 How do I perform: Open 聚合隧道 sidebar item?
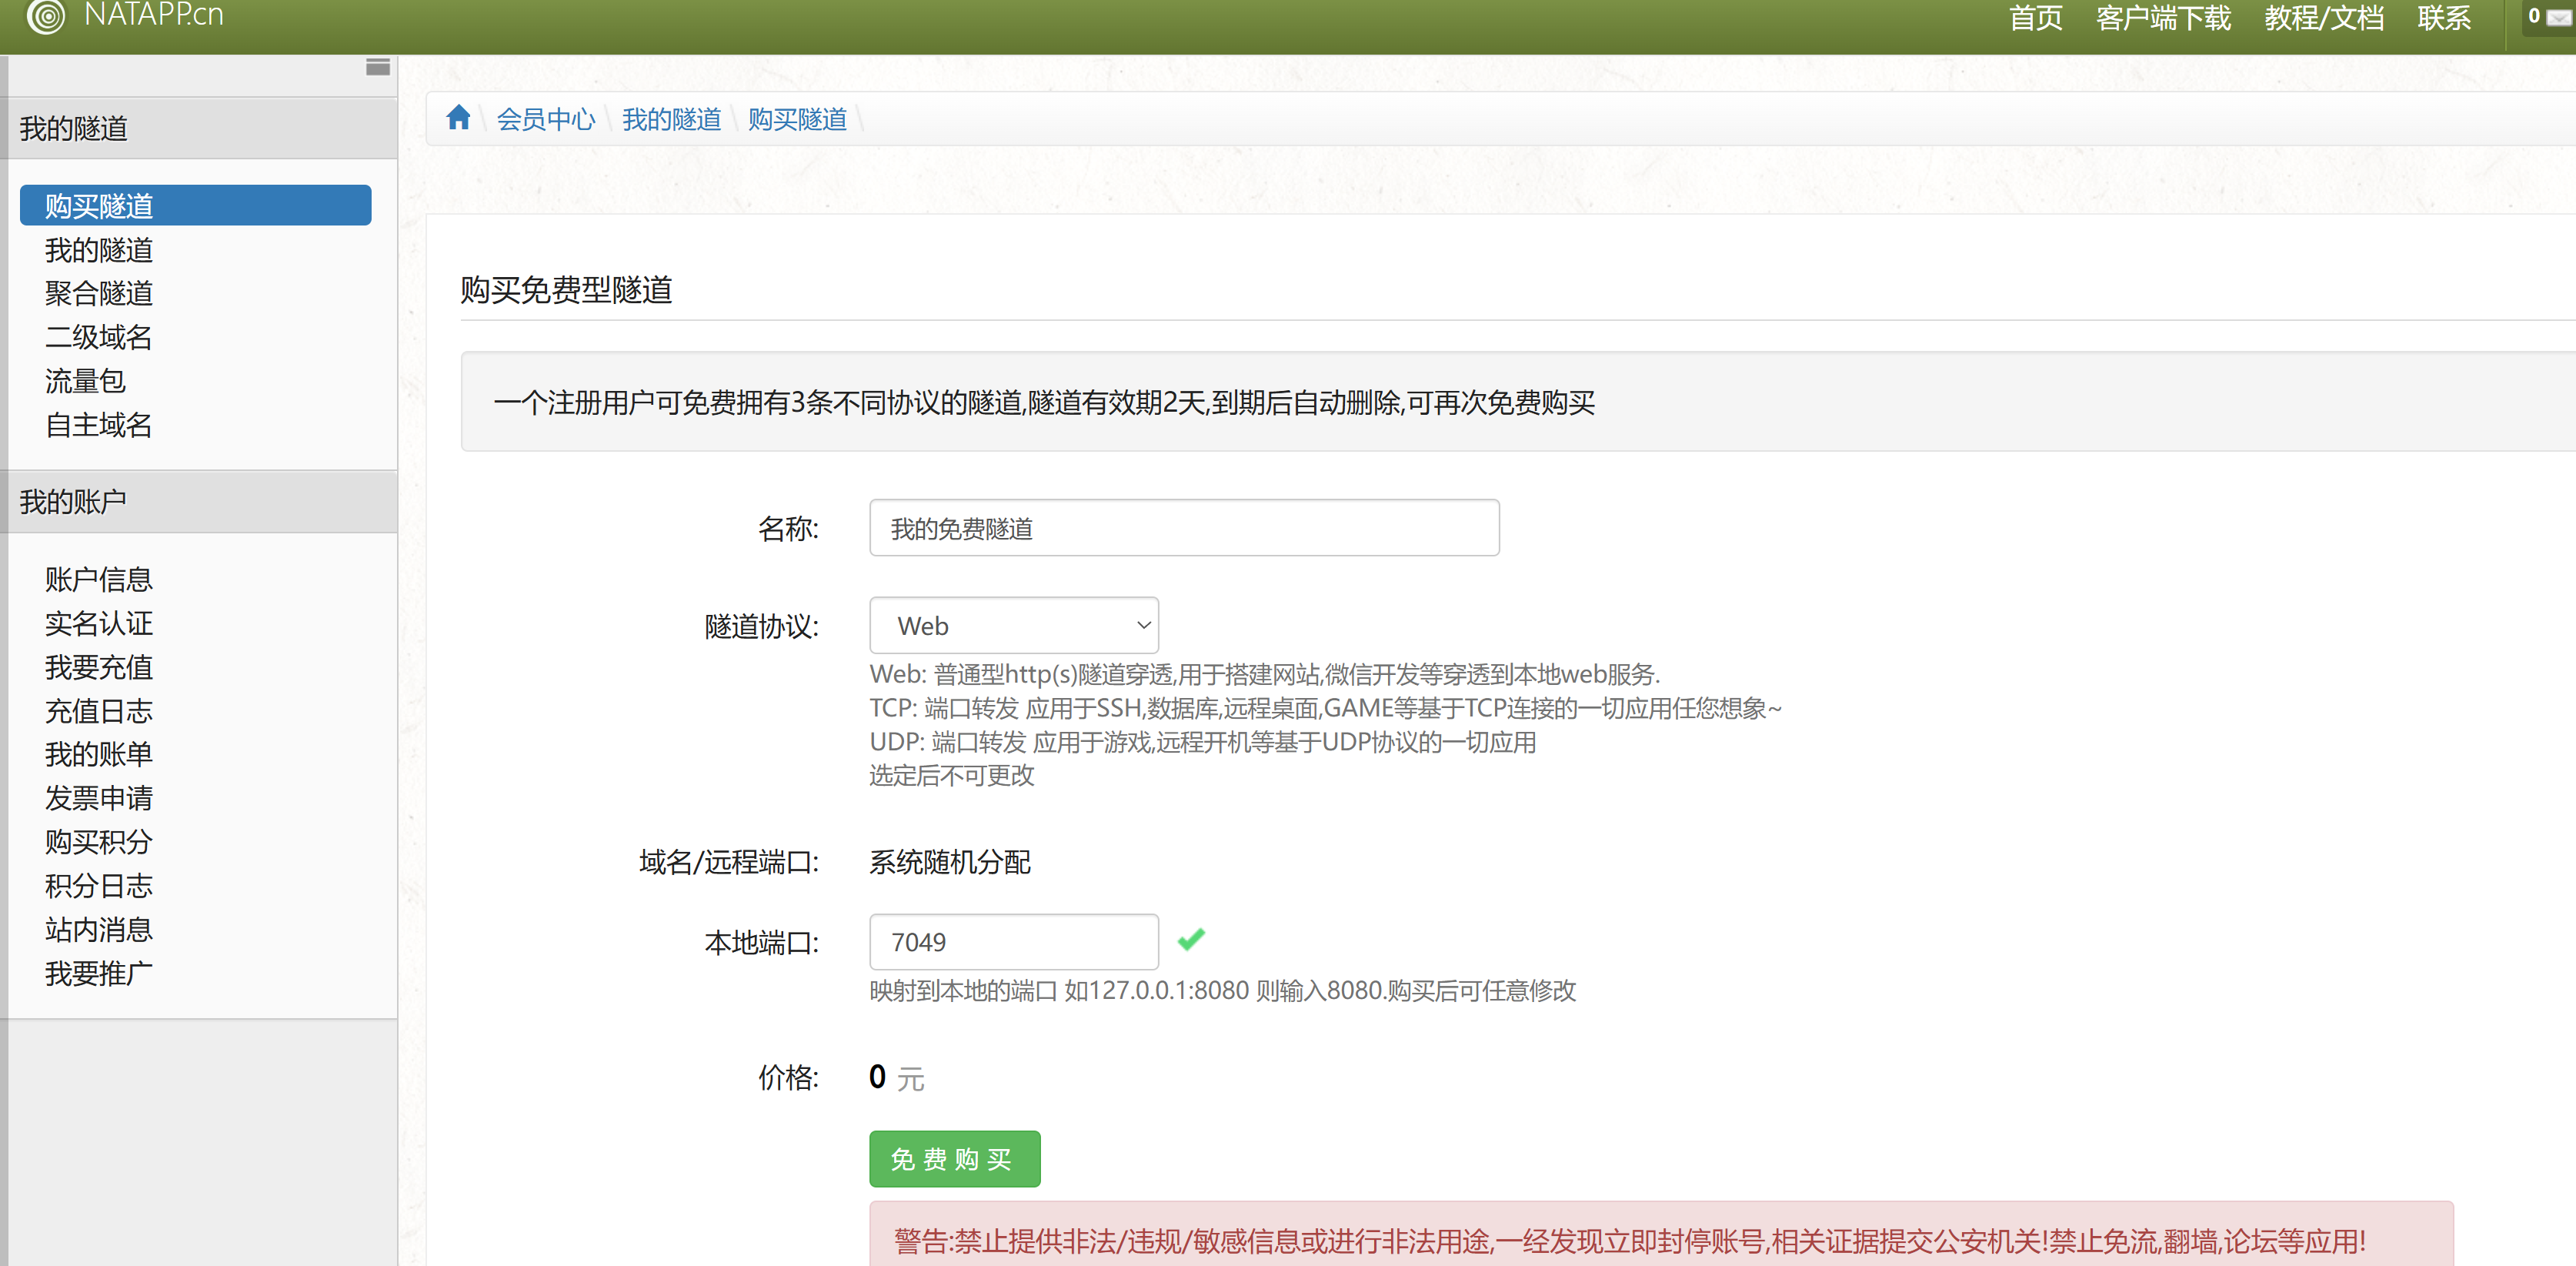pyautogui.click(x=99, y=293)
